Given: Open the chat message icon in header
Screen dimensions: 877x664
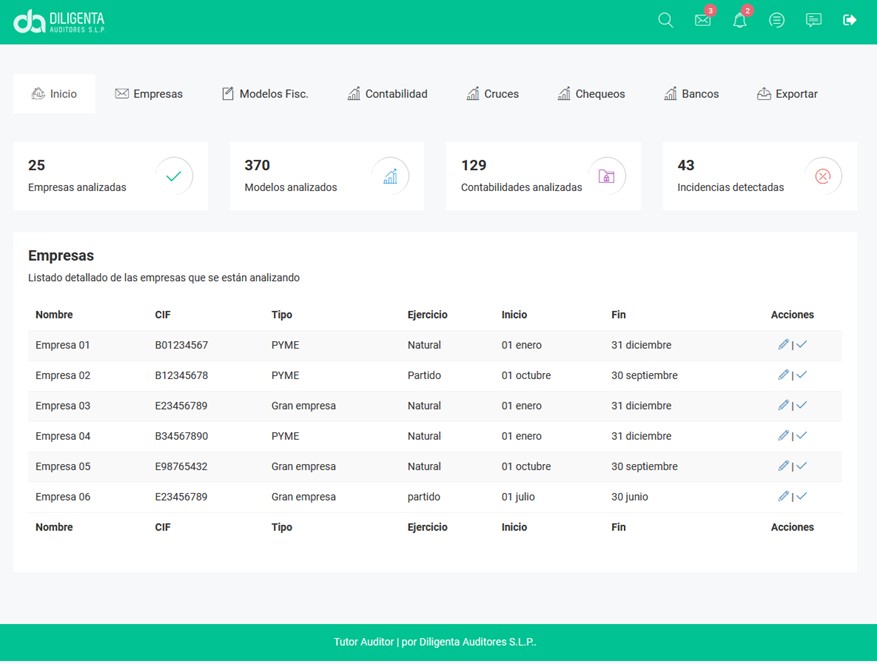Looking at the screenshot, I should tap(814, 20).
